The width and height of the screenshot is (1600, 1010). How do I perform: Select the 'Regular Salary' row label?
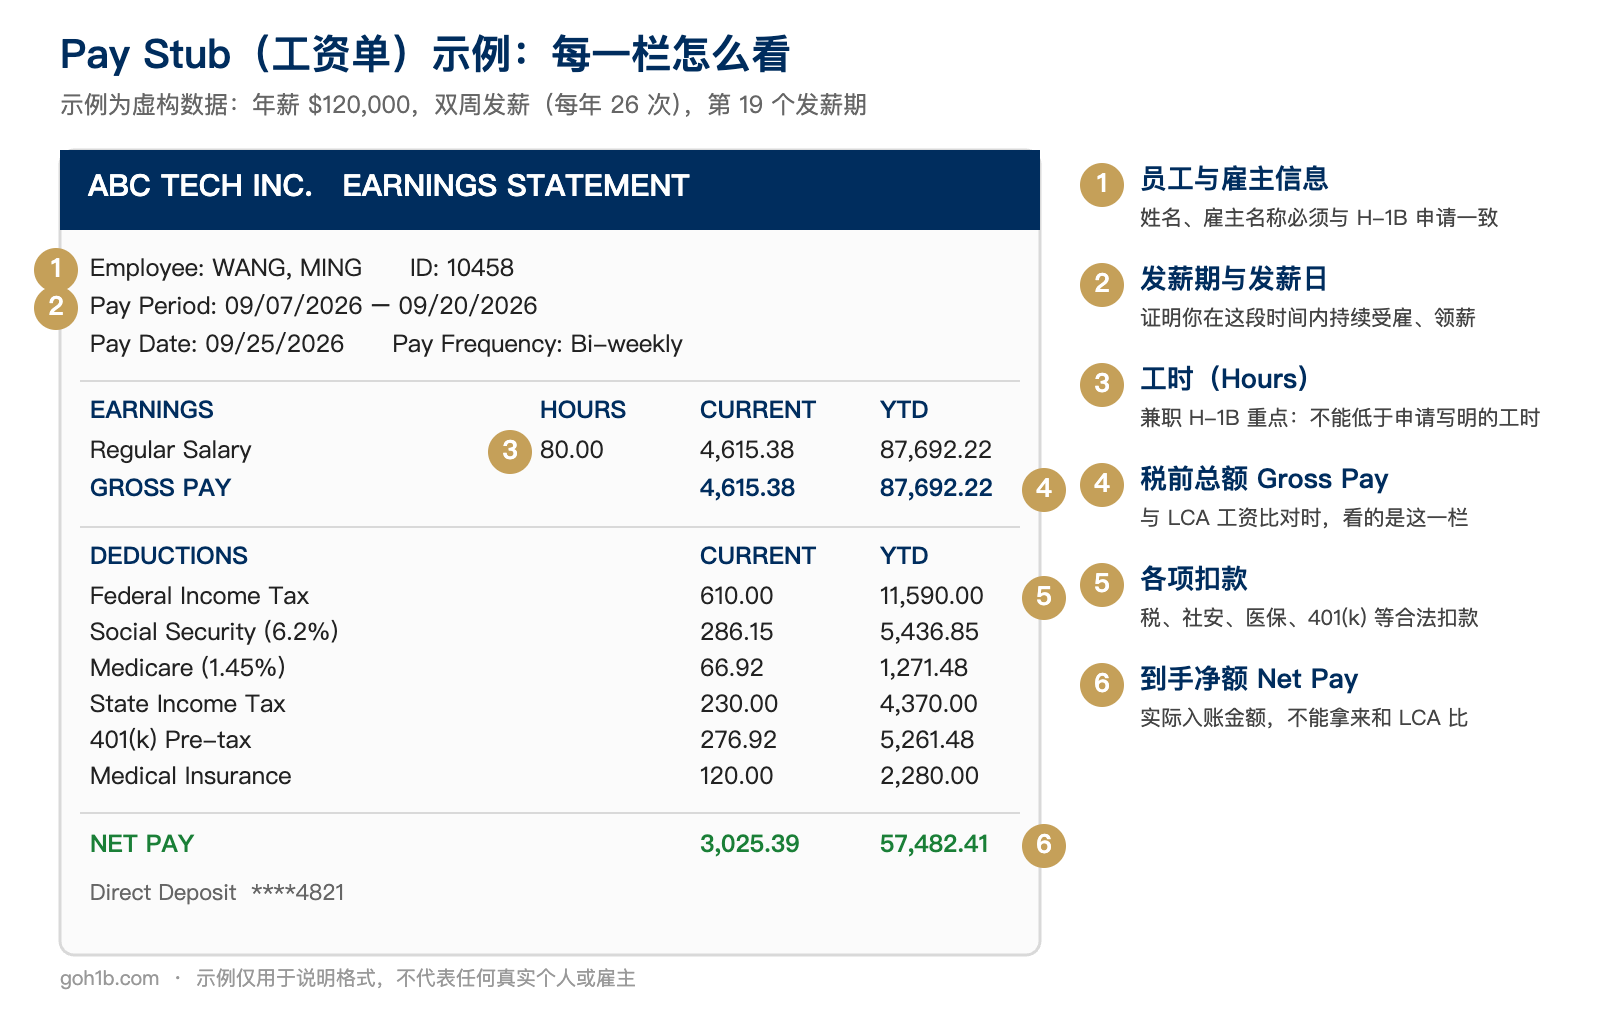[171, 450]
